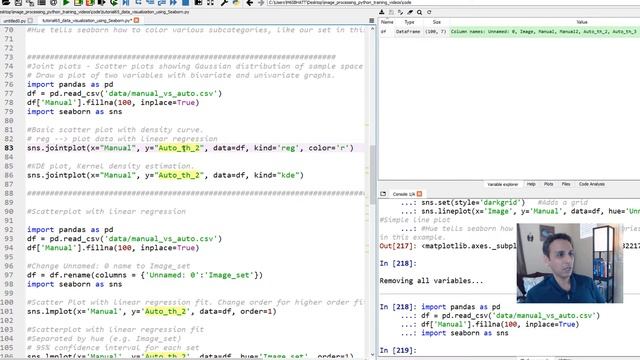Click the df.rename columns line 97
The height and width of the screenshot is (360, 640).
tap(145, 275)
